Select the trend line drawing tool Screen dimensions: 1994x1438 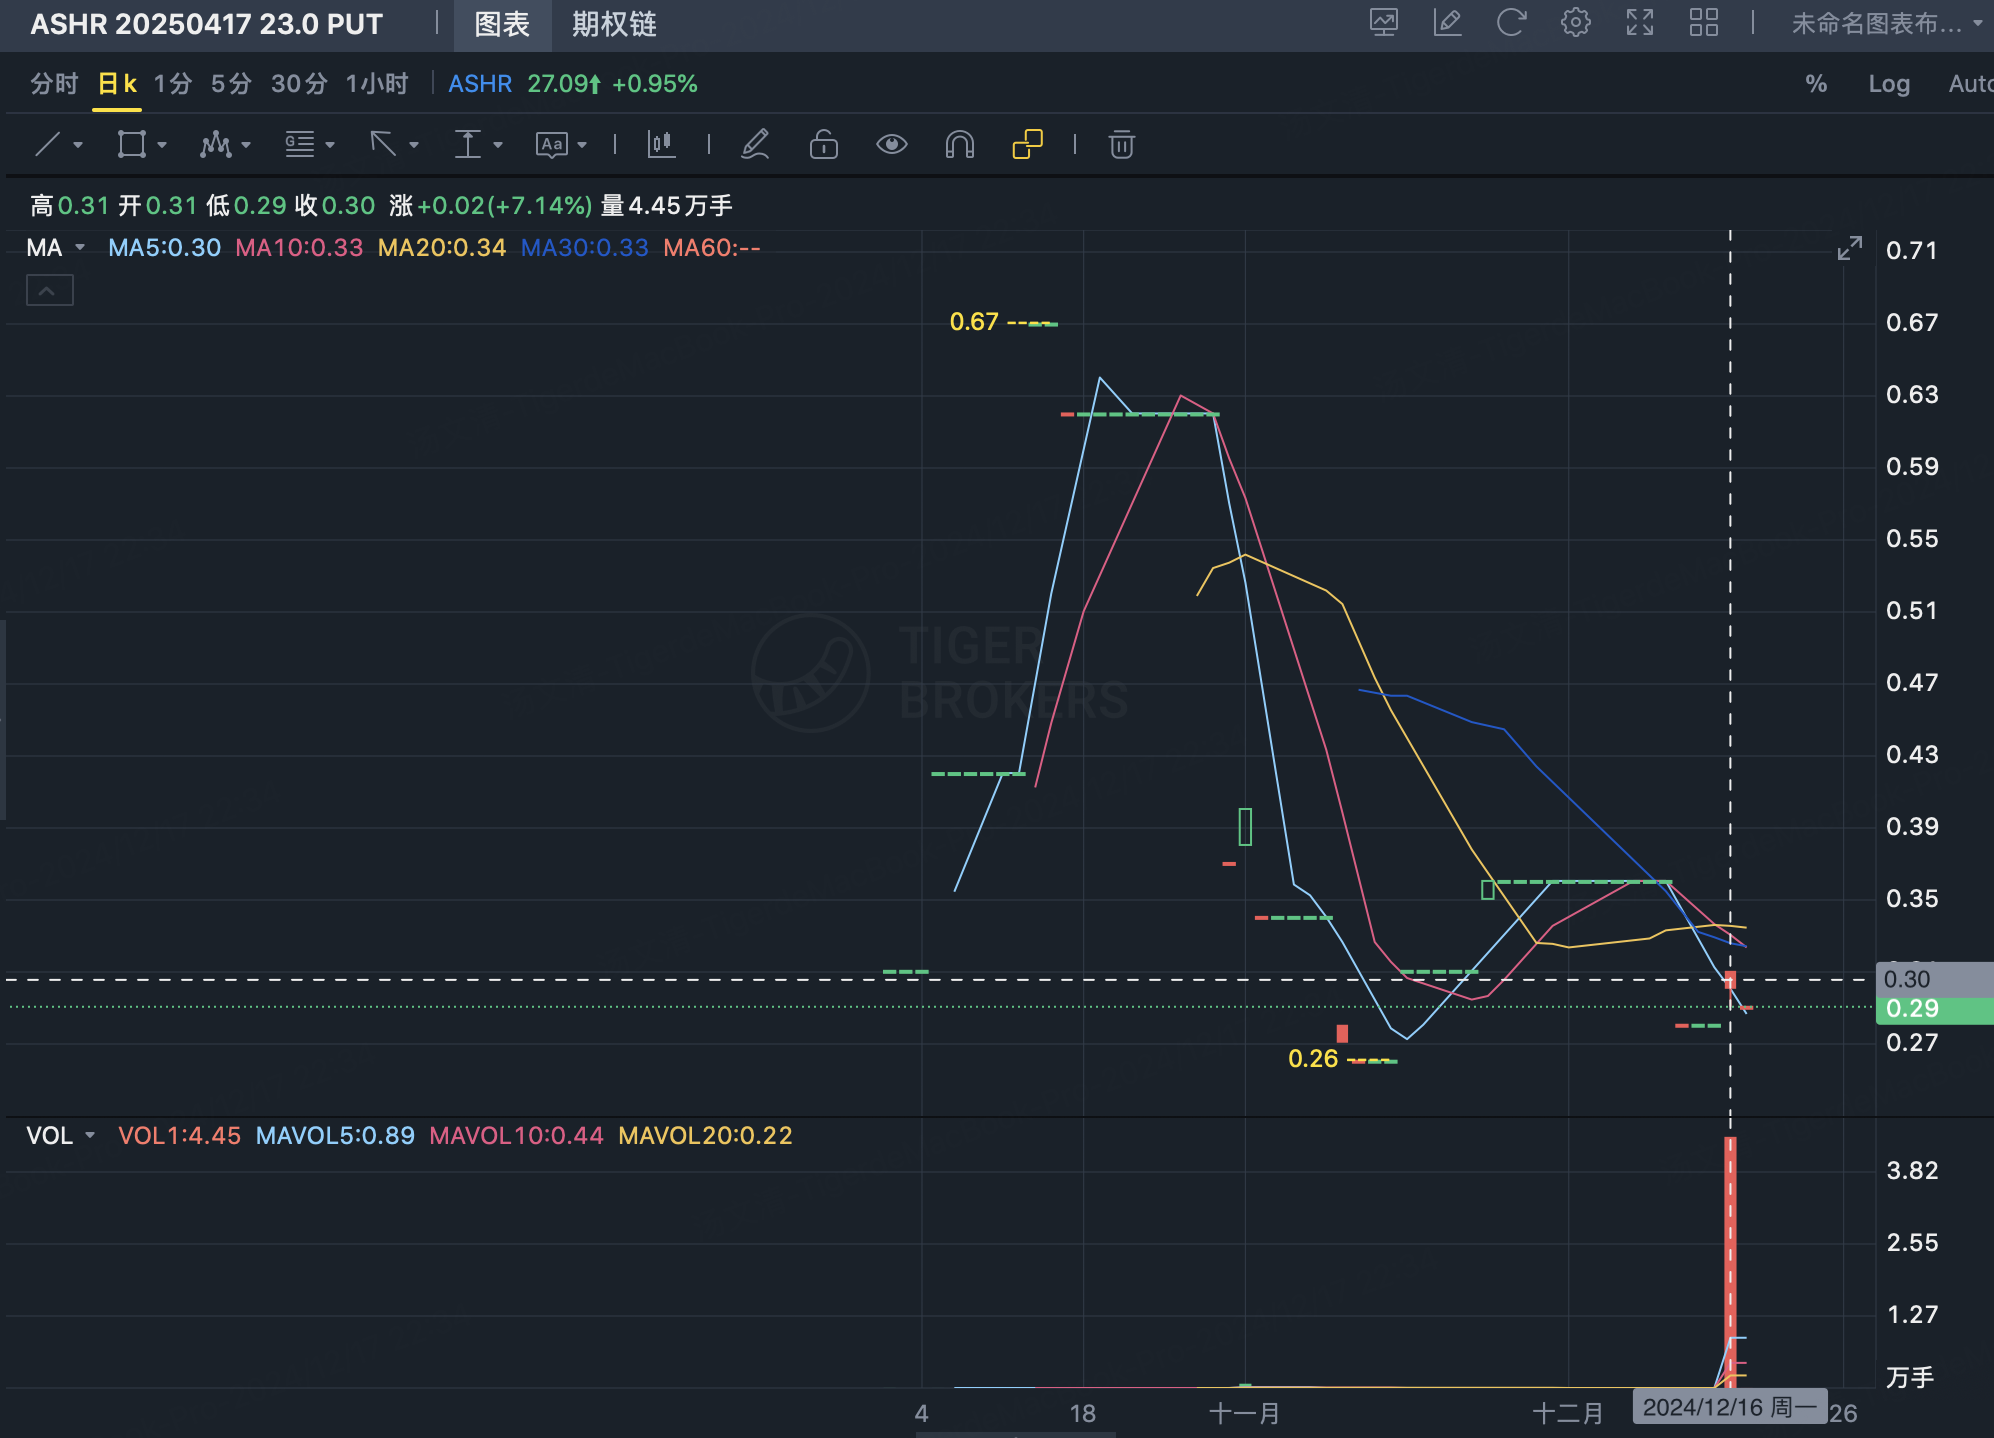click(47, 145)
